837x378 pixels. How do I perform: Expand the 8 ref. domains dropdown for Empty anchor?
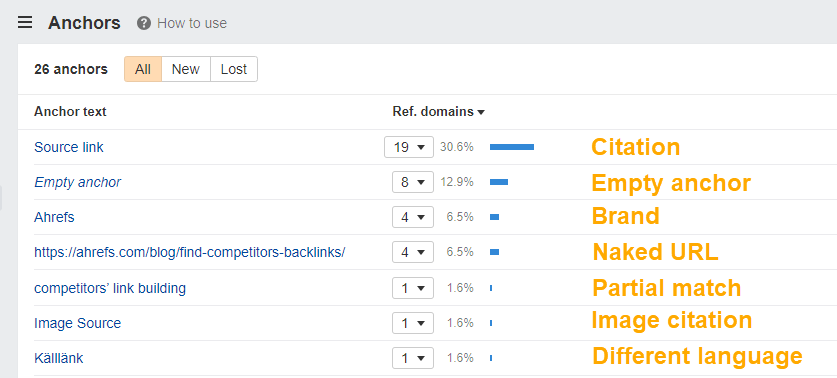(413, 182)
